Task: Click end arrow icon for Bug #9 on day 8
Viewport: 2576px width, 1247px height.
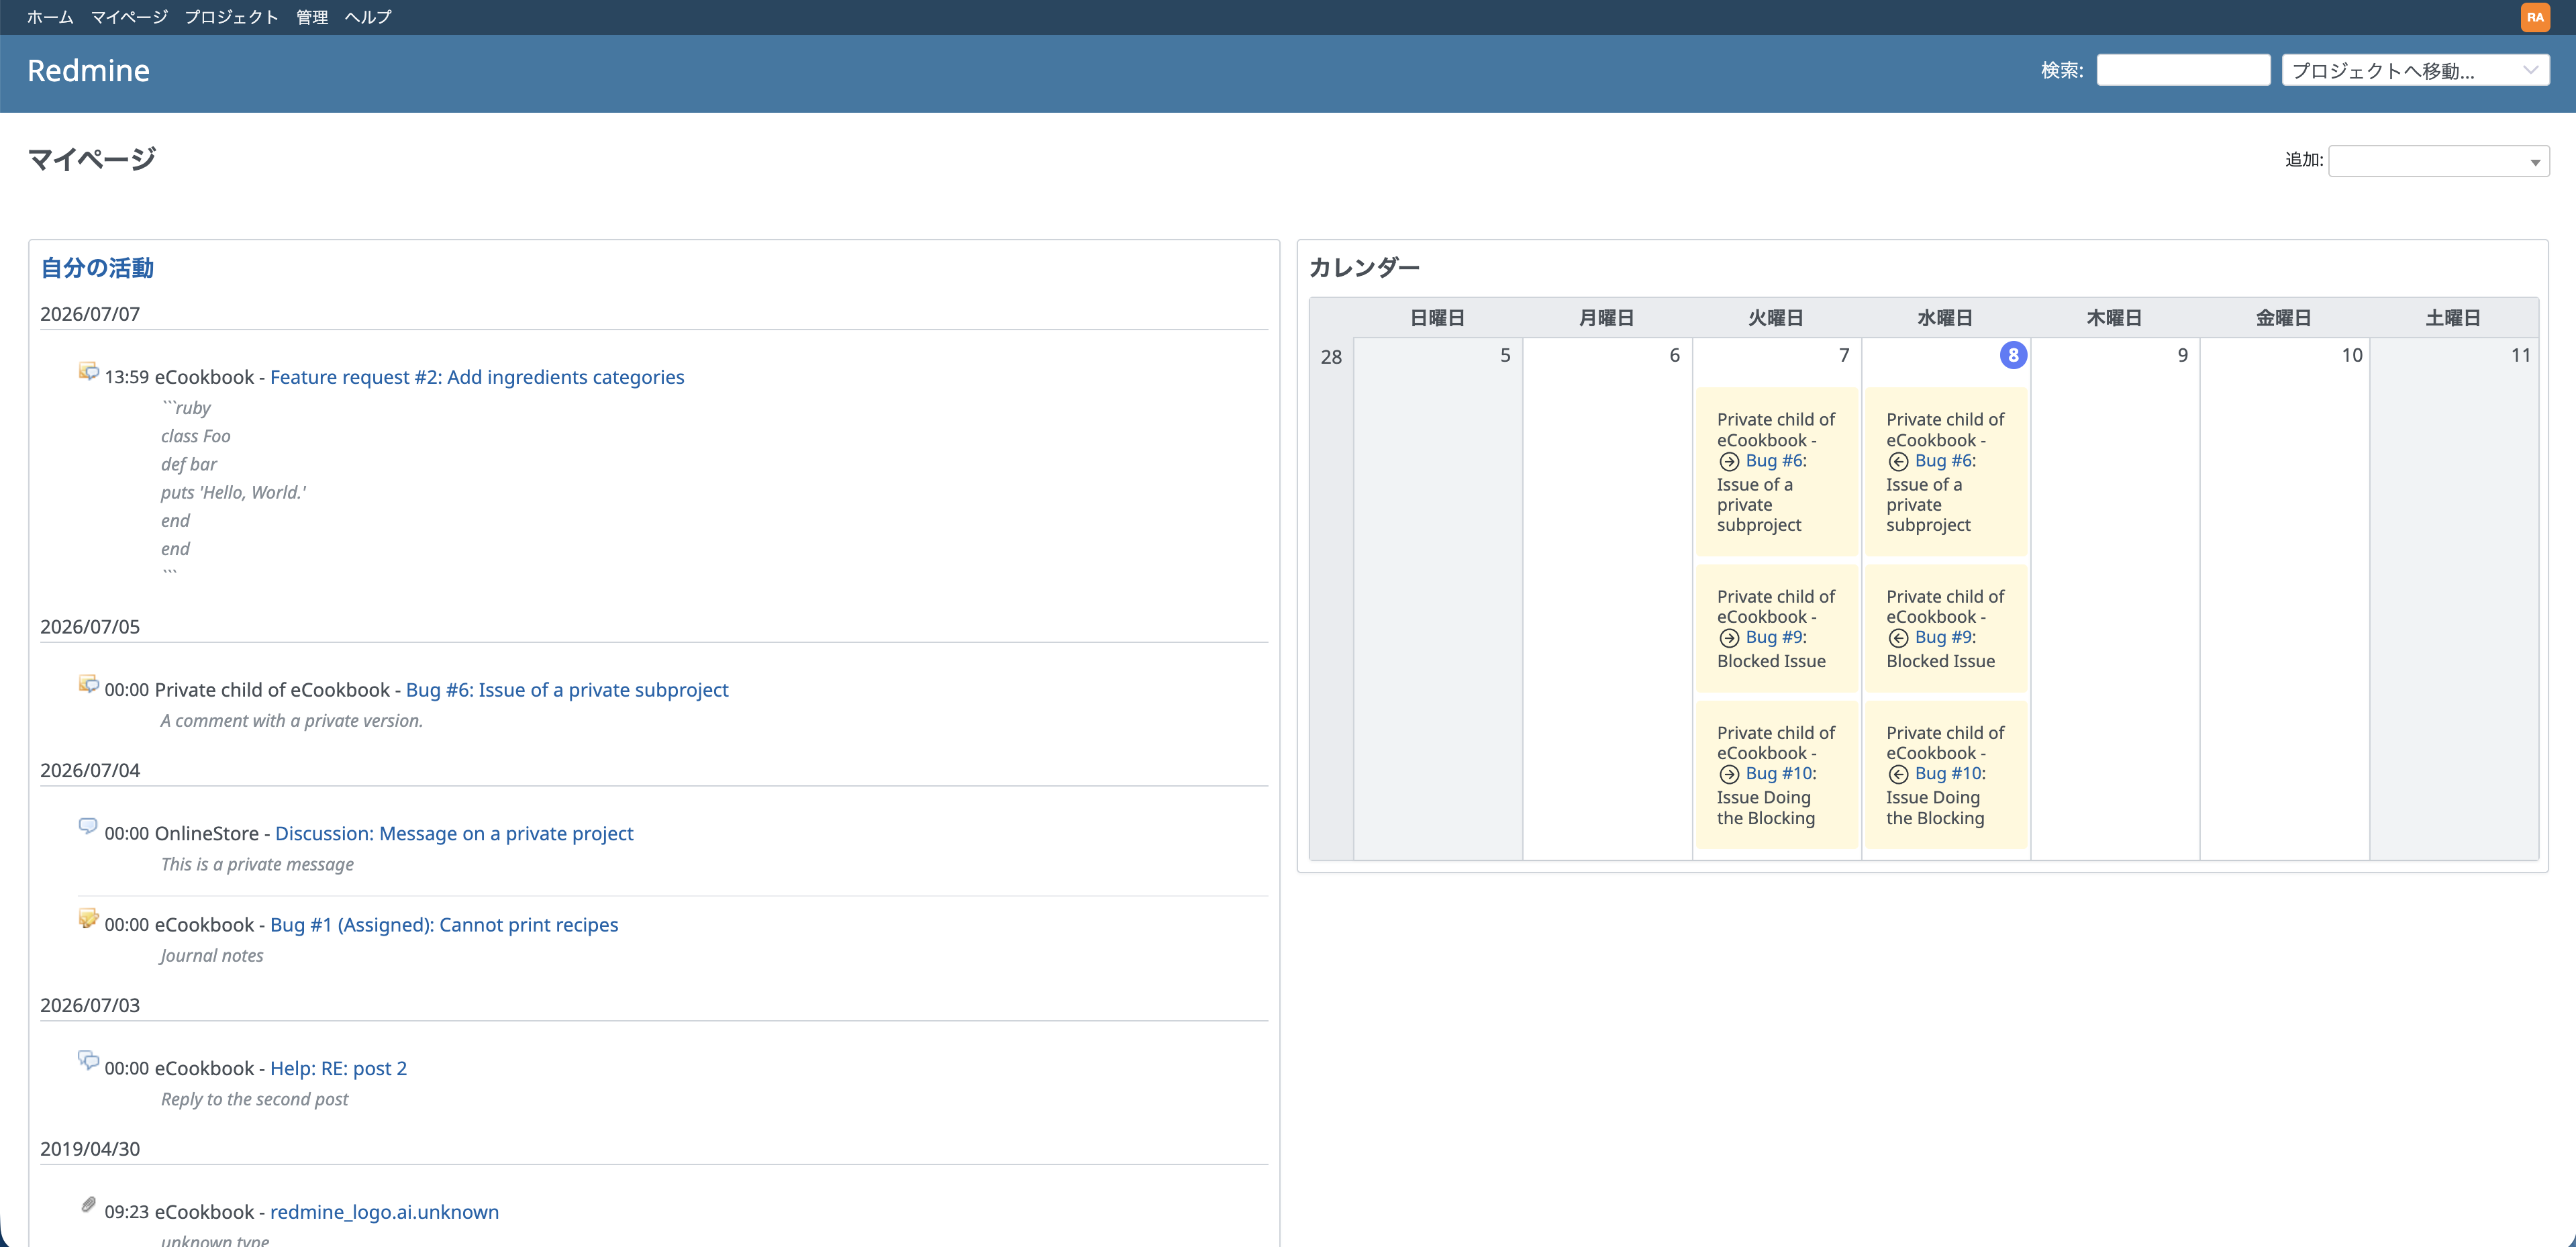Action: (1898, 638)
